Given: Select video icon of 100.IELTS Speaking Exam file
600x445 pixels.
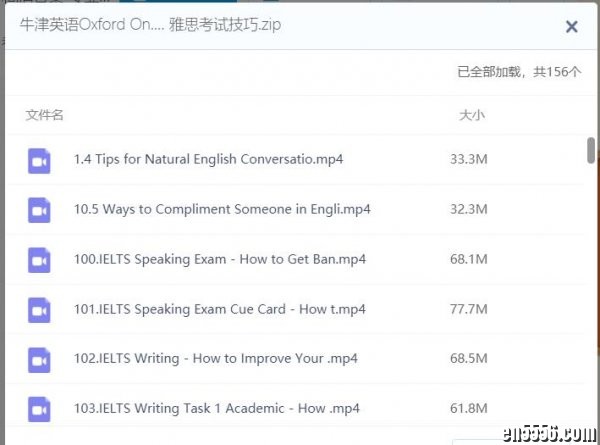Looking at the screenshot, I should 39,260.
